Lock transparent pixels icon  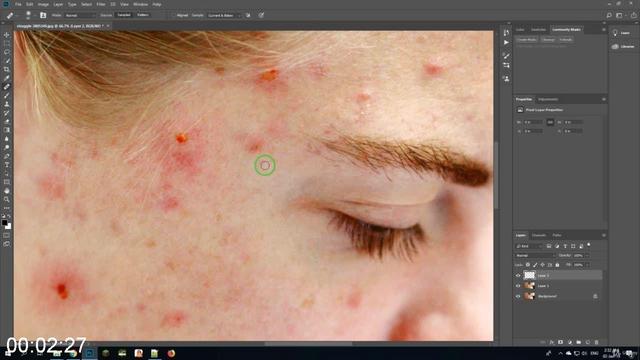(x=528, y=265)
